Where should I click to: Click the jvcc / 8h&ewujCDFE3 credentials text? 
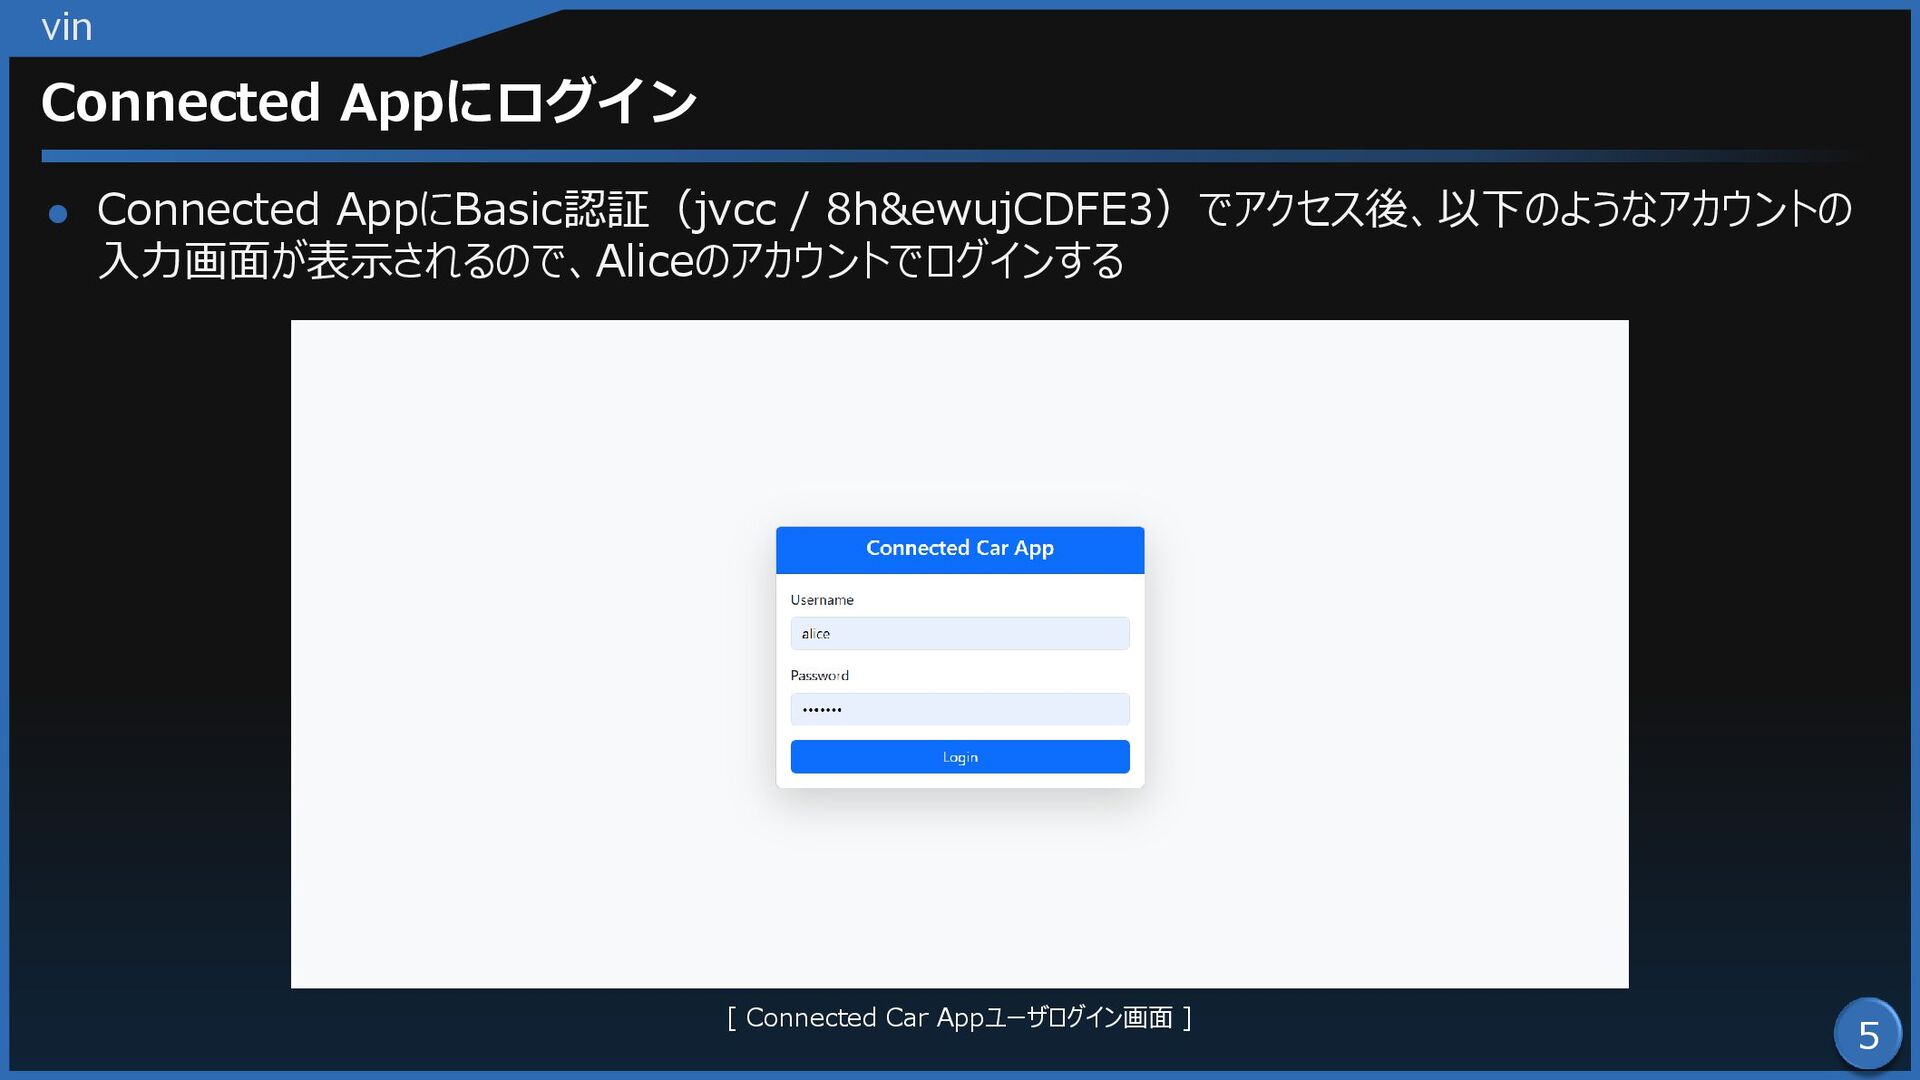click(920, 210)
